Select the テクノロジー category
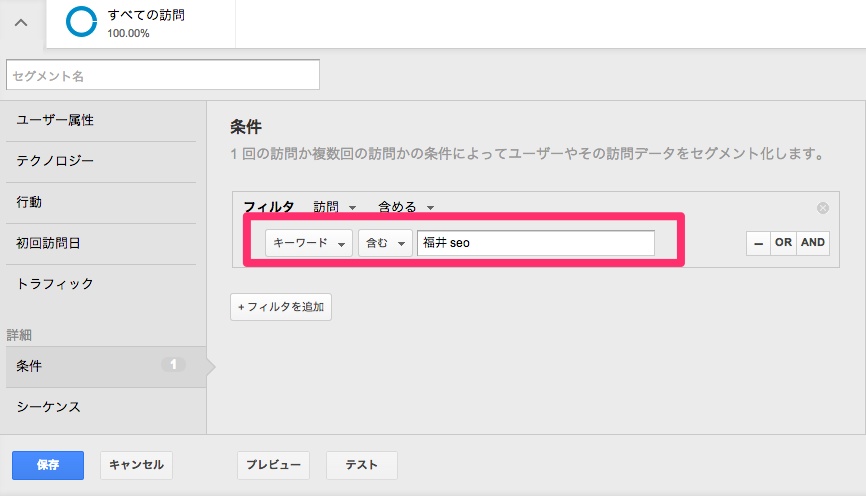The width and height of the screenshot is (866, 496). (x=103, y=161)
